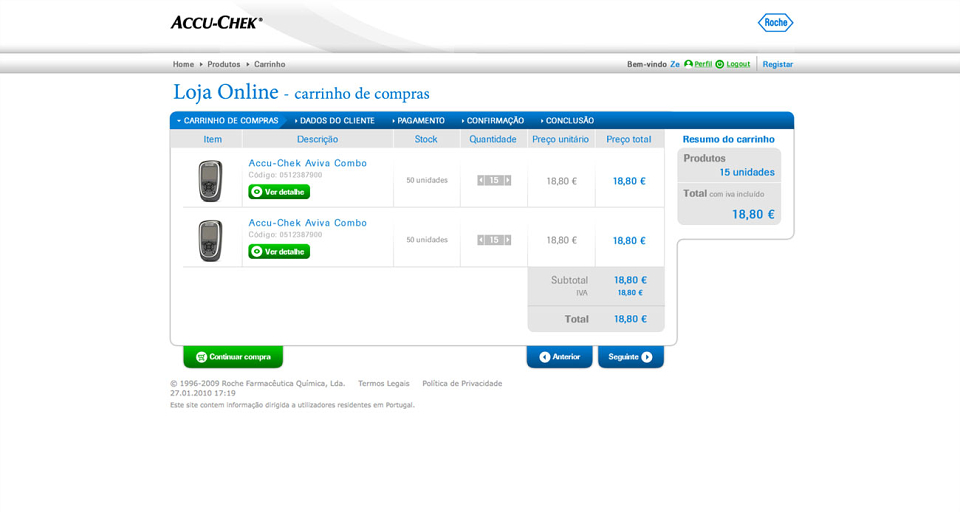The width and height of the screenshot is (960, 512).
Task: Go to Home in the breadcrumb
Action: point(183,64)
